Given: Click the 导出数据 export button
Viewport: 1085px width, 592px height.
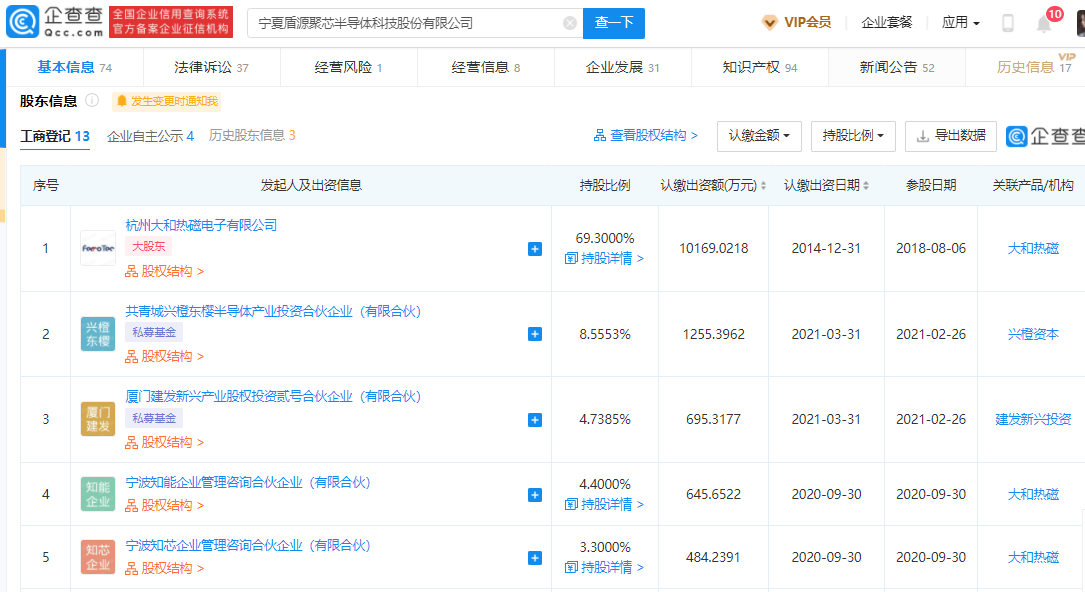Looking at the screenshot, I should (951, 136).
